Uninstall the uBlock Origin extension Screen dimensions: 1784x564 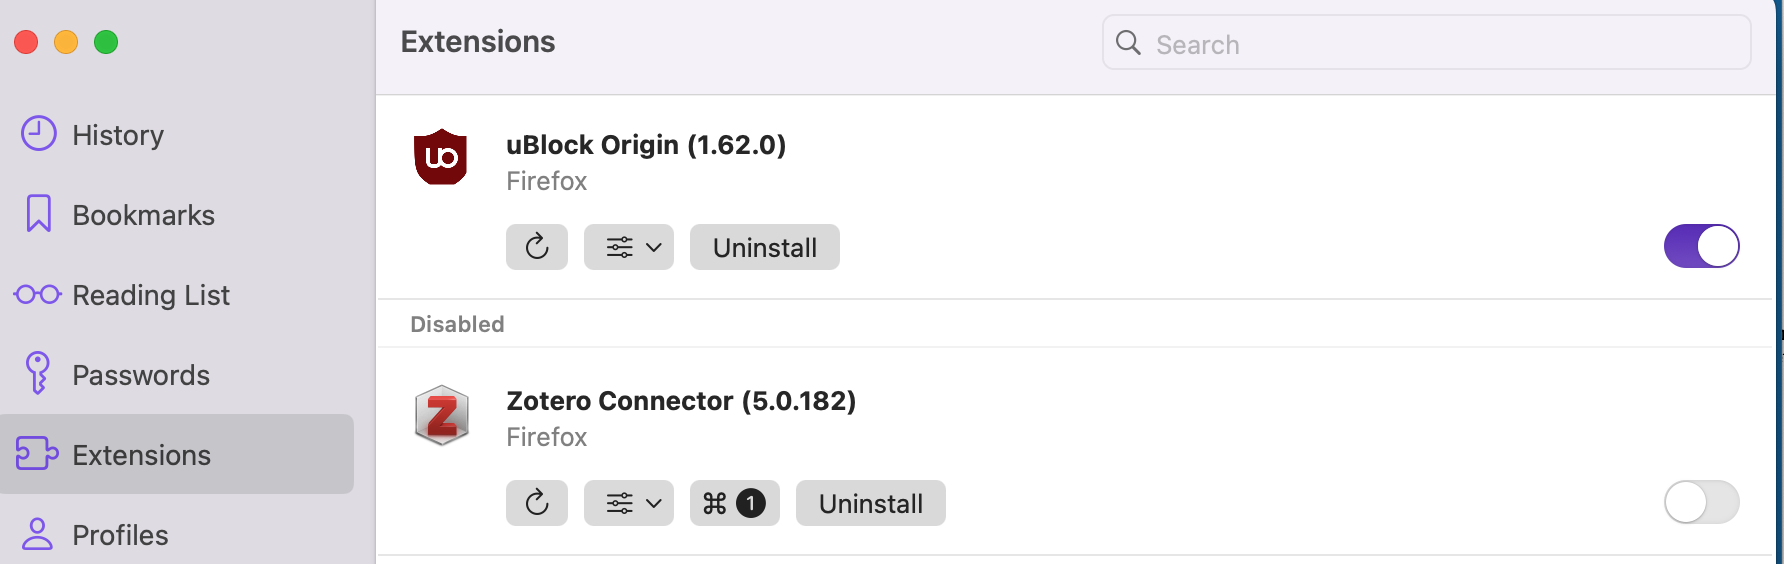tap(764, 247)
